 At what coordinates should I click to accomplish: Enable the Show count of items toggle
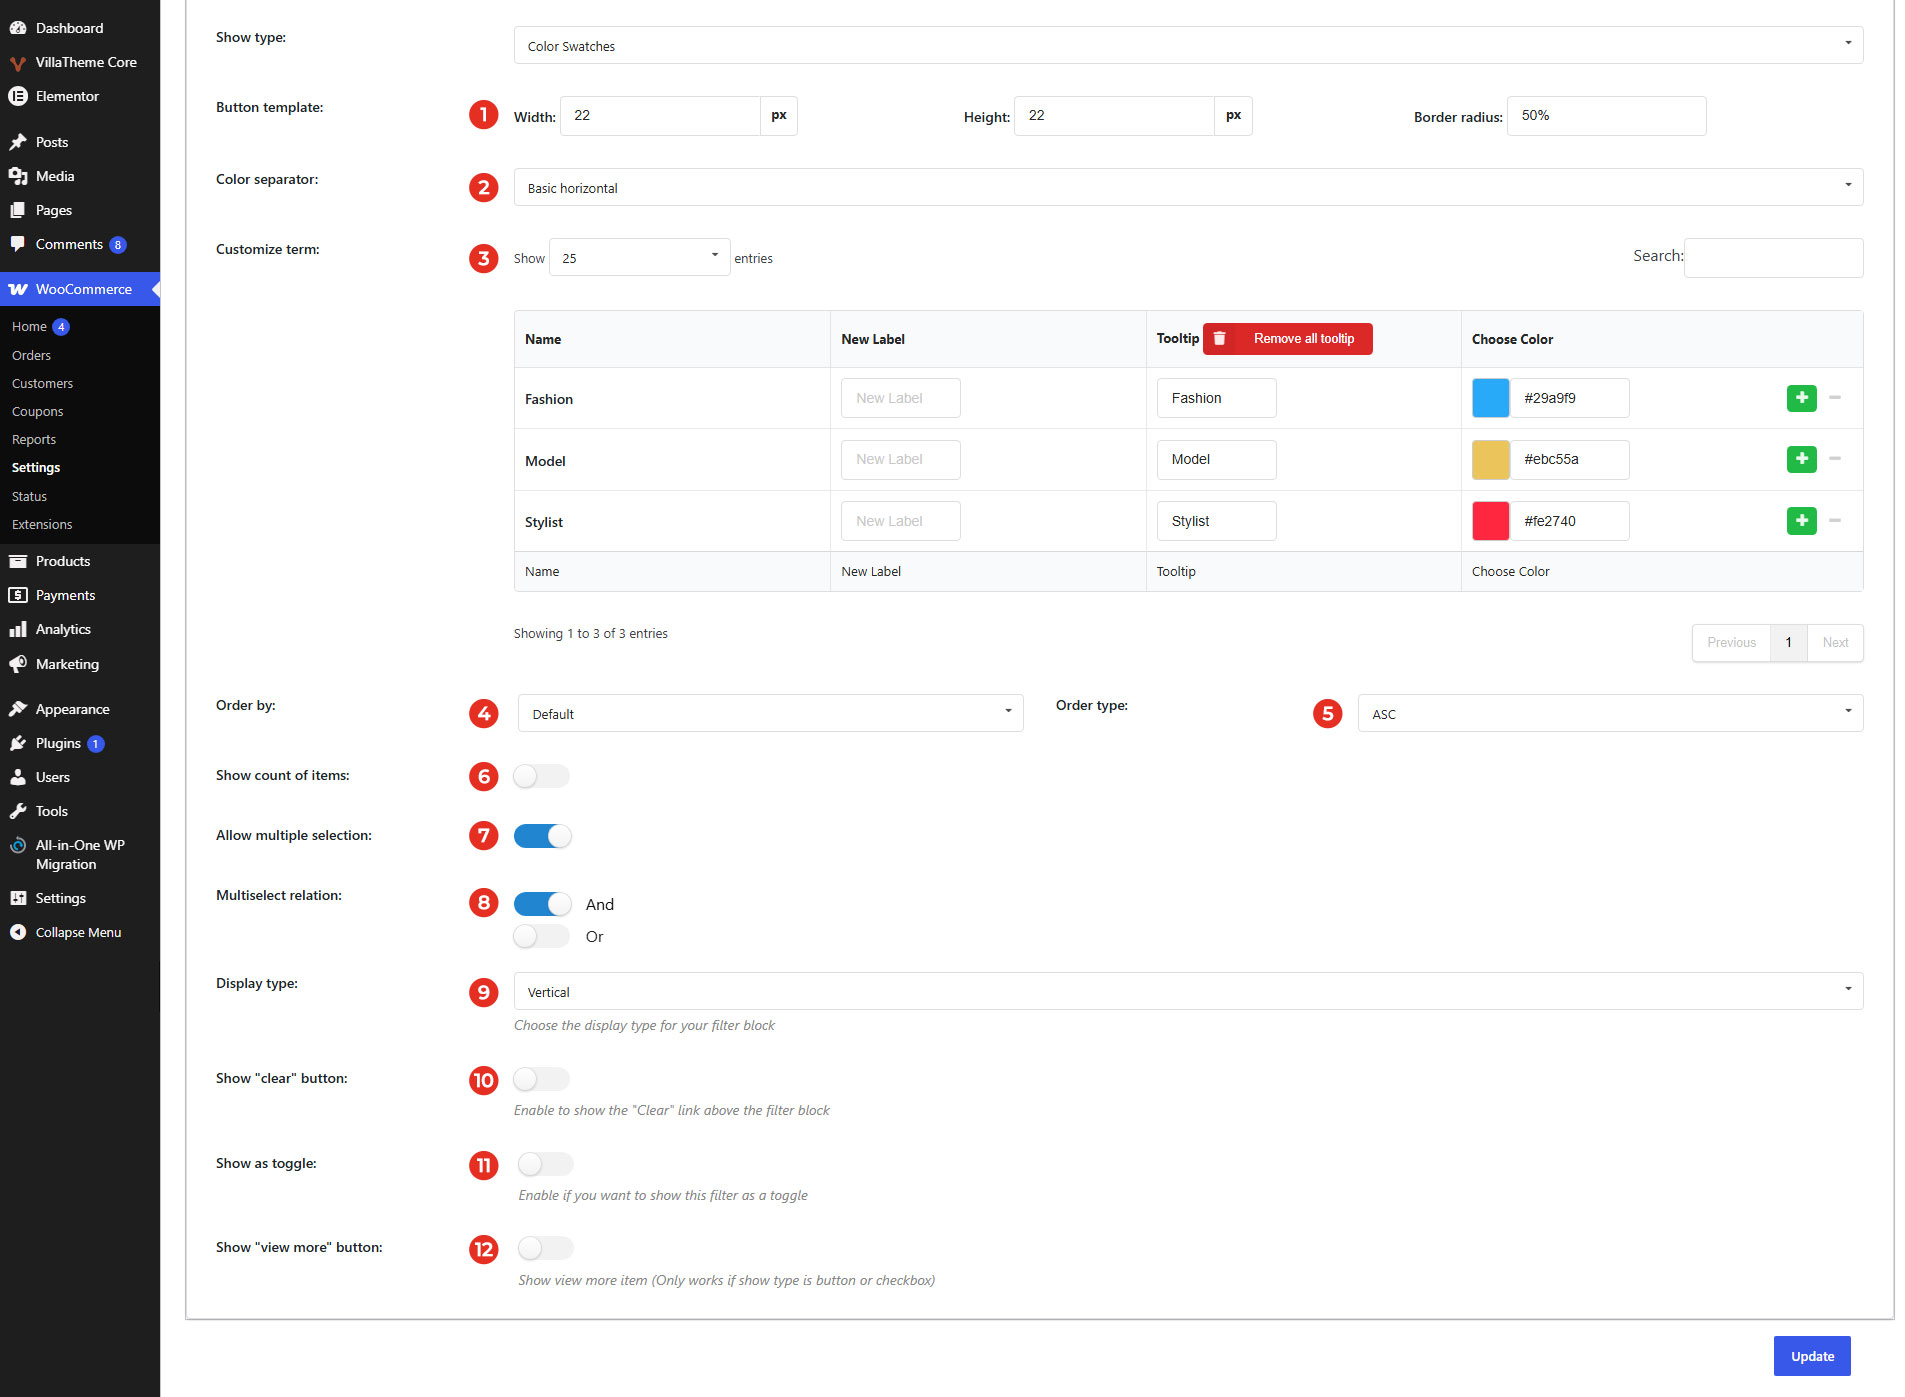coord(542,776)
